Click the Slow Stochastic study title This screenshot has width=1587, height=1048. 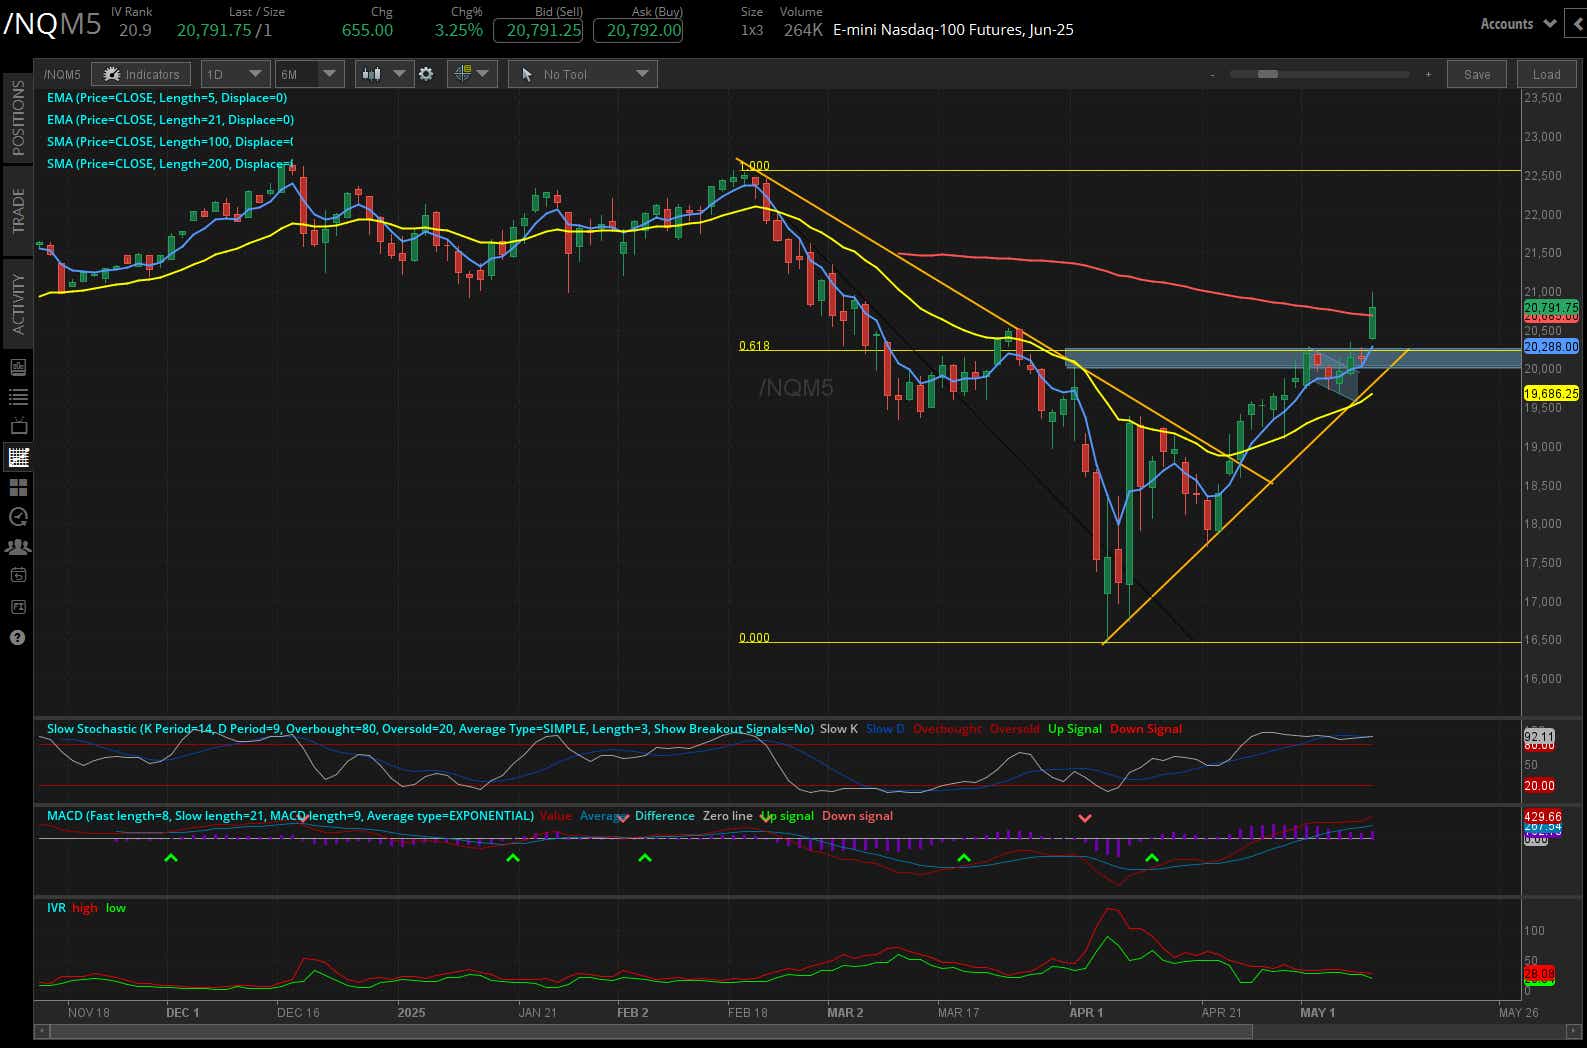point(430,729)
